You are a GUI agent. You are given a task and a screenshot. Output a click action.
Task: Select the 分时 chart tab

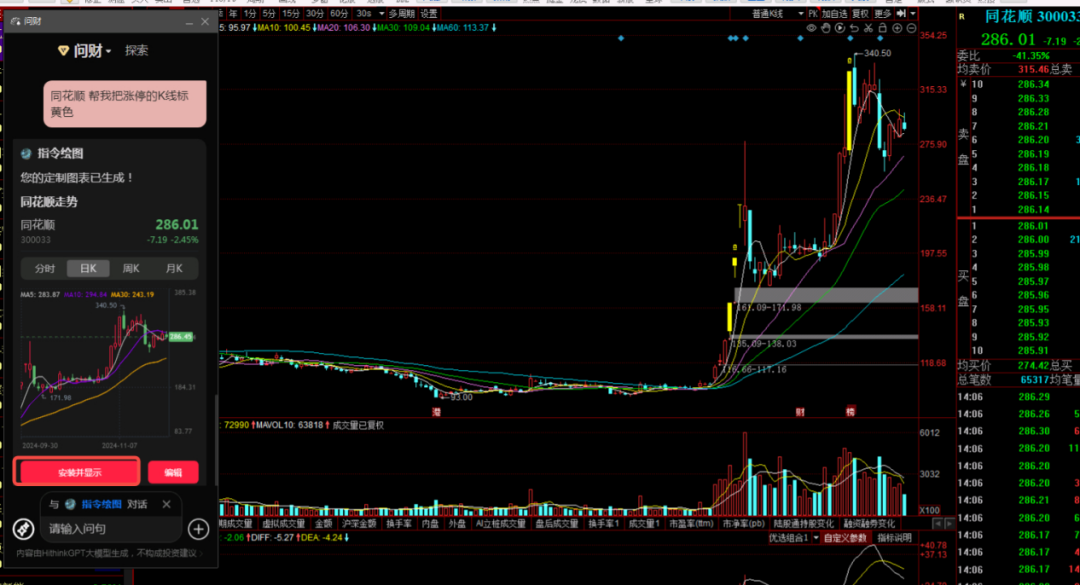click(45, 269)
